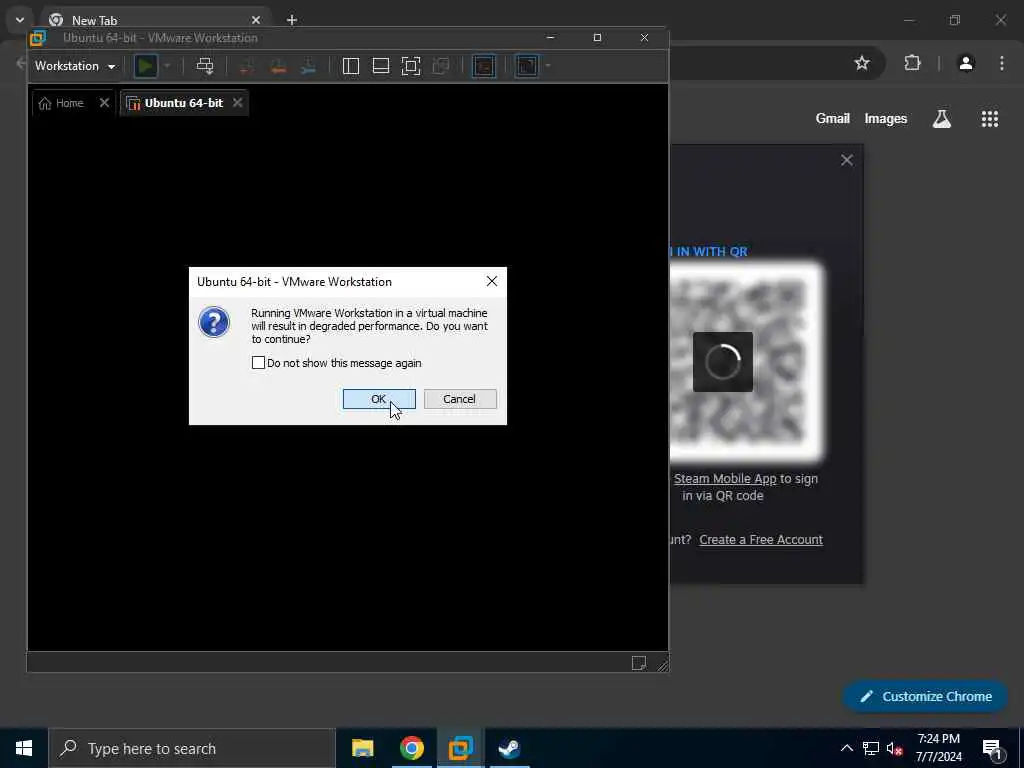Open the Google apps grid
Viewport: 1024px width, 768px height.
pyautogui.click(x=990, y=119)
